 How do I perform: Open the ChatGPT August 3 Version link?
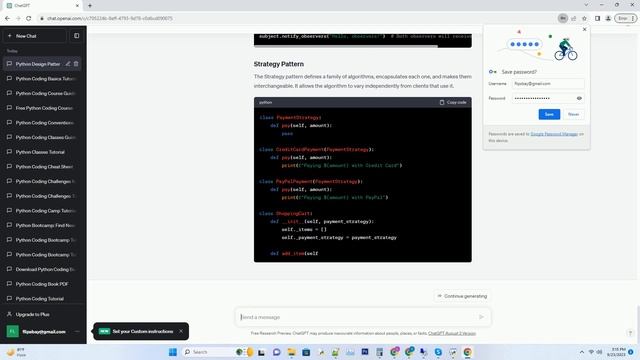coord(452,333)
